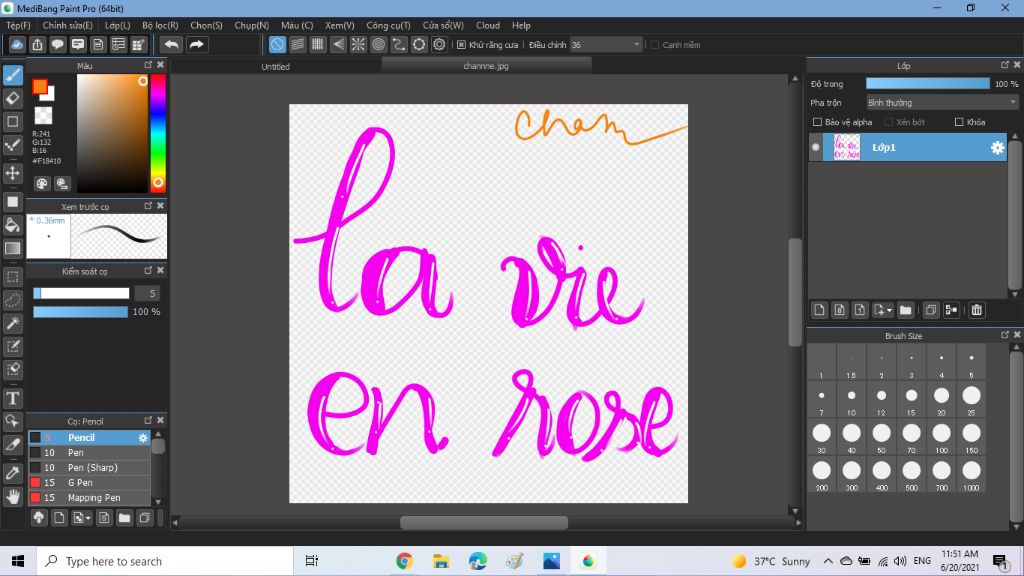Select the Gradient tool
Viewport: 1024px width, 576px height.
(x=13, y=248)
